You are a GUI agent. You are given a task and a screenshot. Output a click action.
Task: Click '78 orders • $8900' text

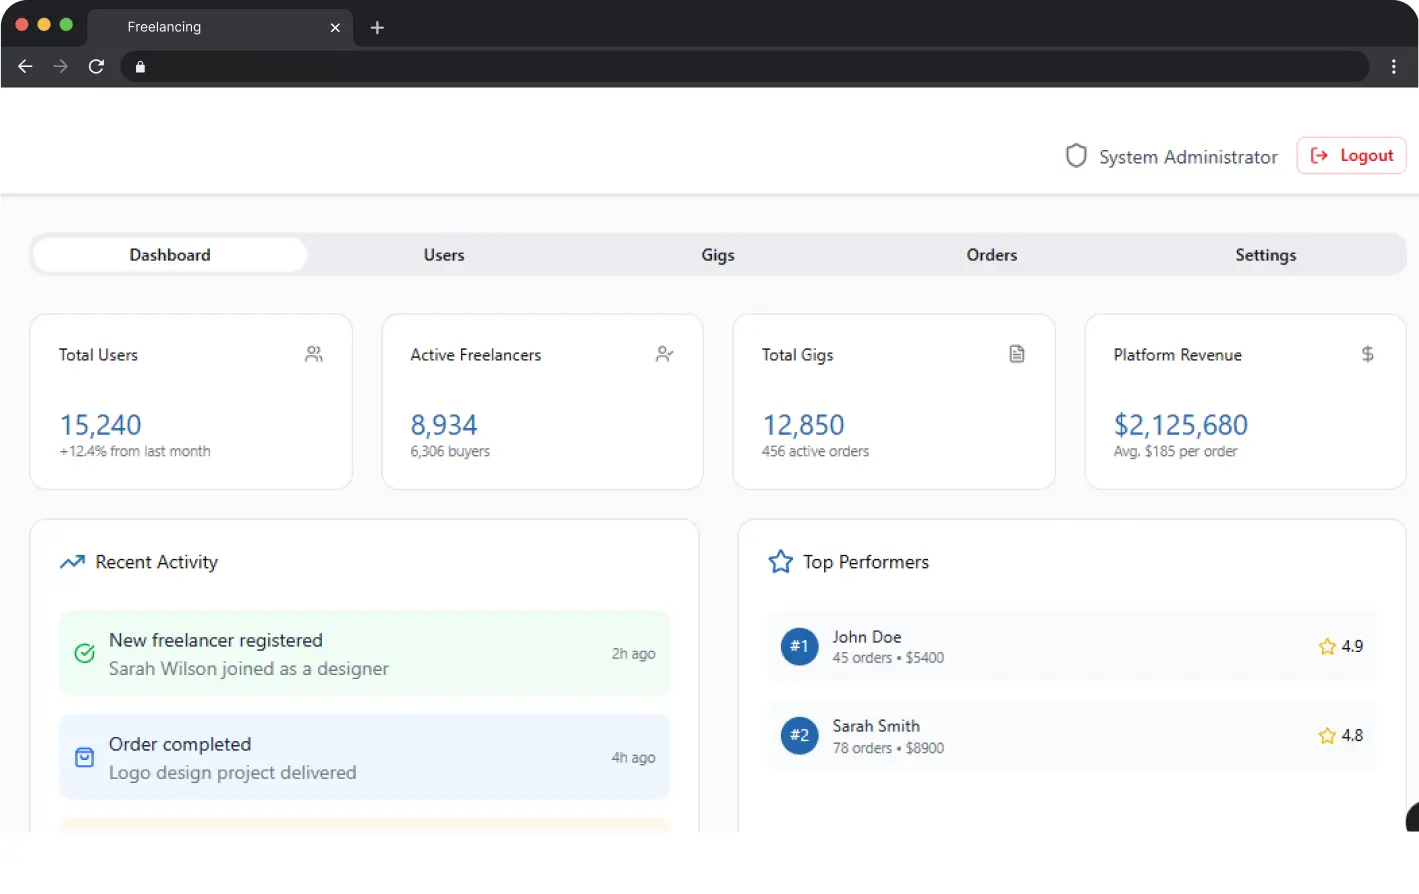pos(888,748)
